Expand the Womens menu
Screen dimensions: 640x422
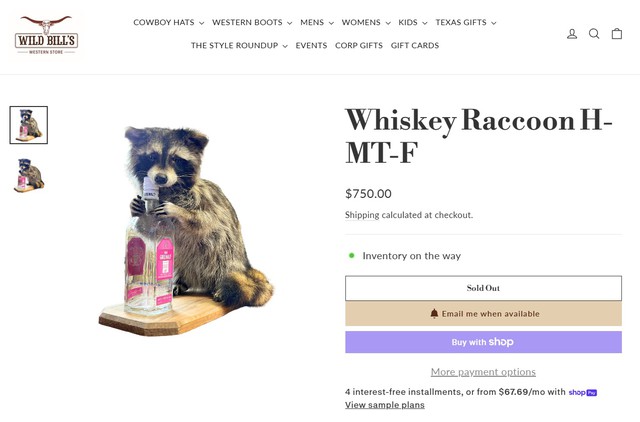(x=366, y=22)
